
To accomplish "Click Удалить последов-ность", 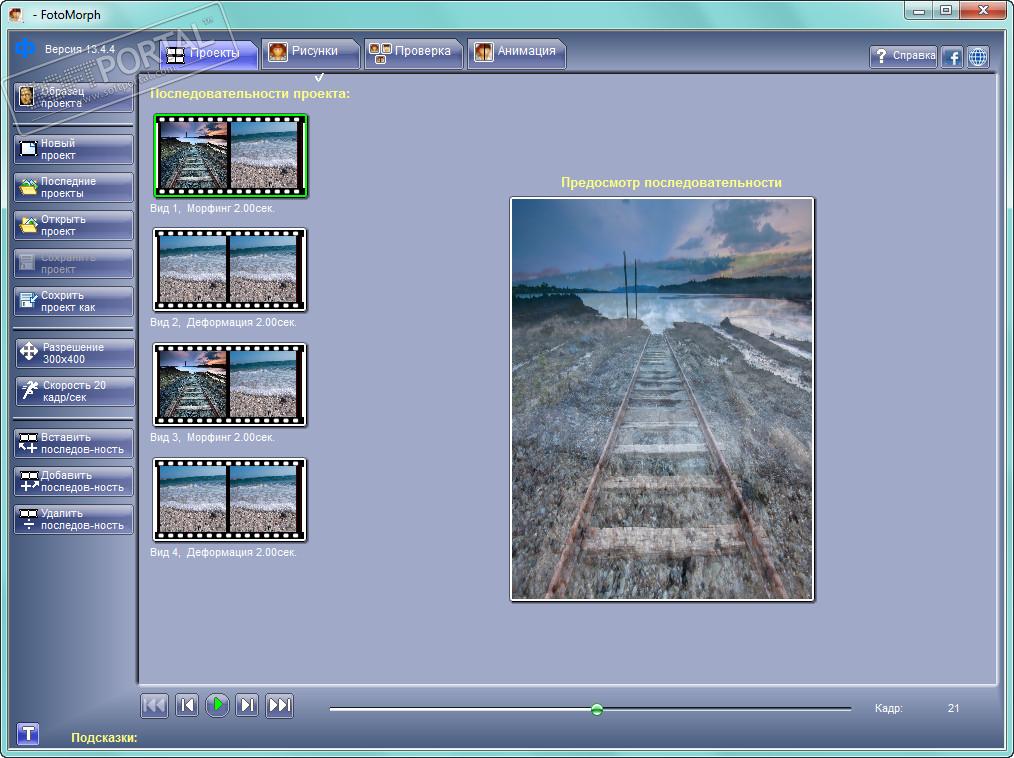I will pyautogui.click(x=73, y=519).
